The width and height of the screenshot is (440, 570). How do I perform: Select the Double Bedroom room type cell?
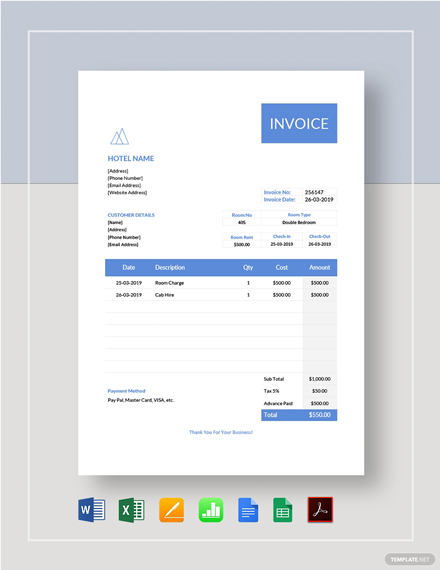(x=299, y=222)
